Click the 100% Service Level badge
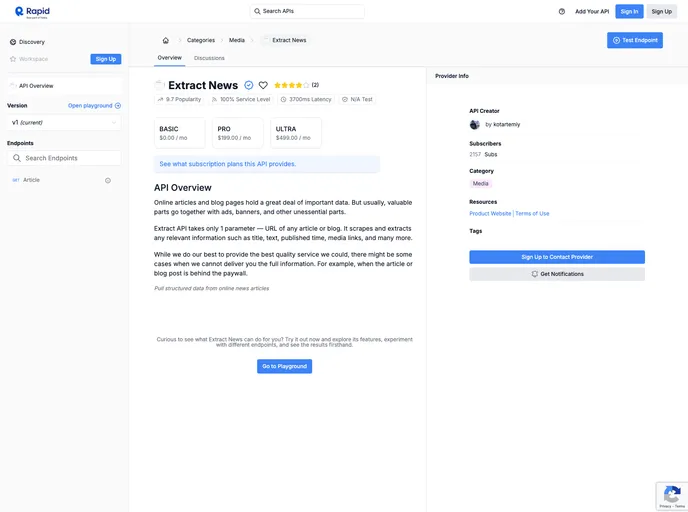Viewport: 688px width, 512px height. click(x=240, y=100)
